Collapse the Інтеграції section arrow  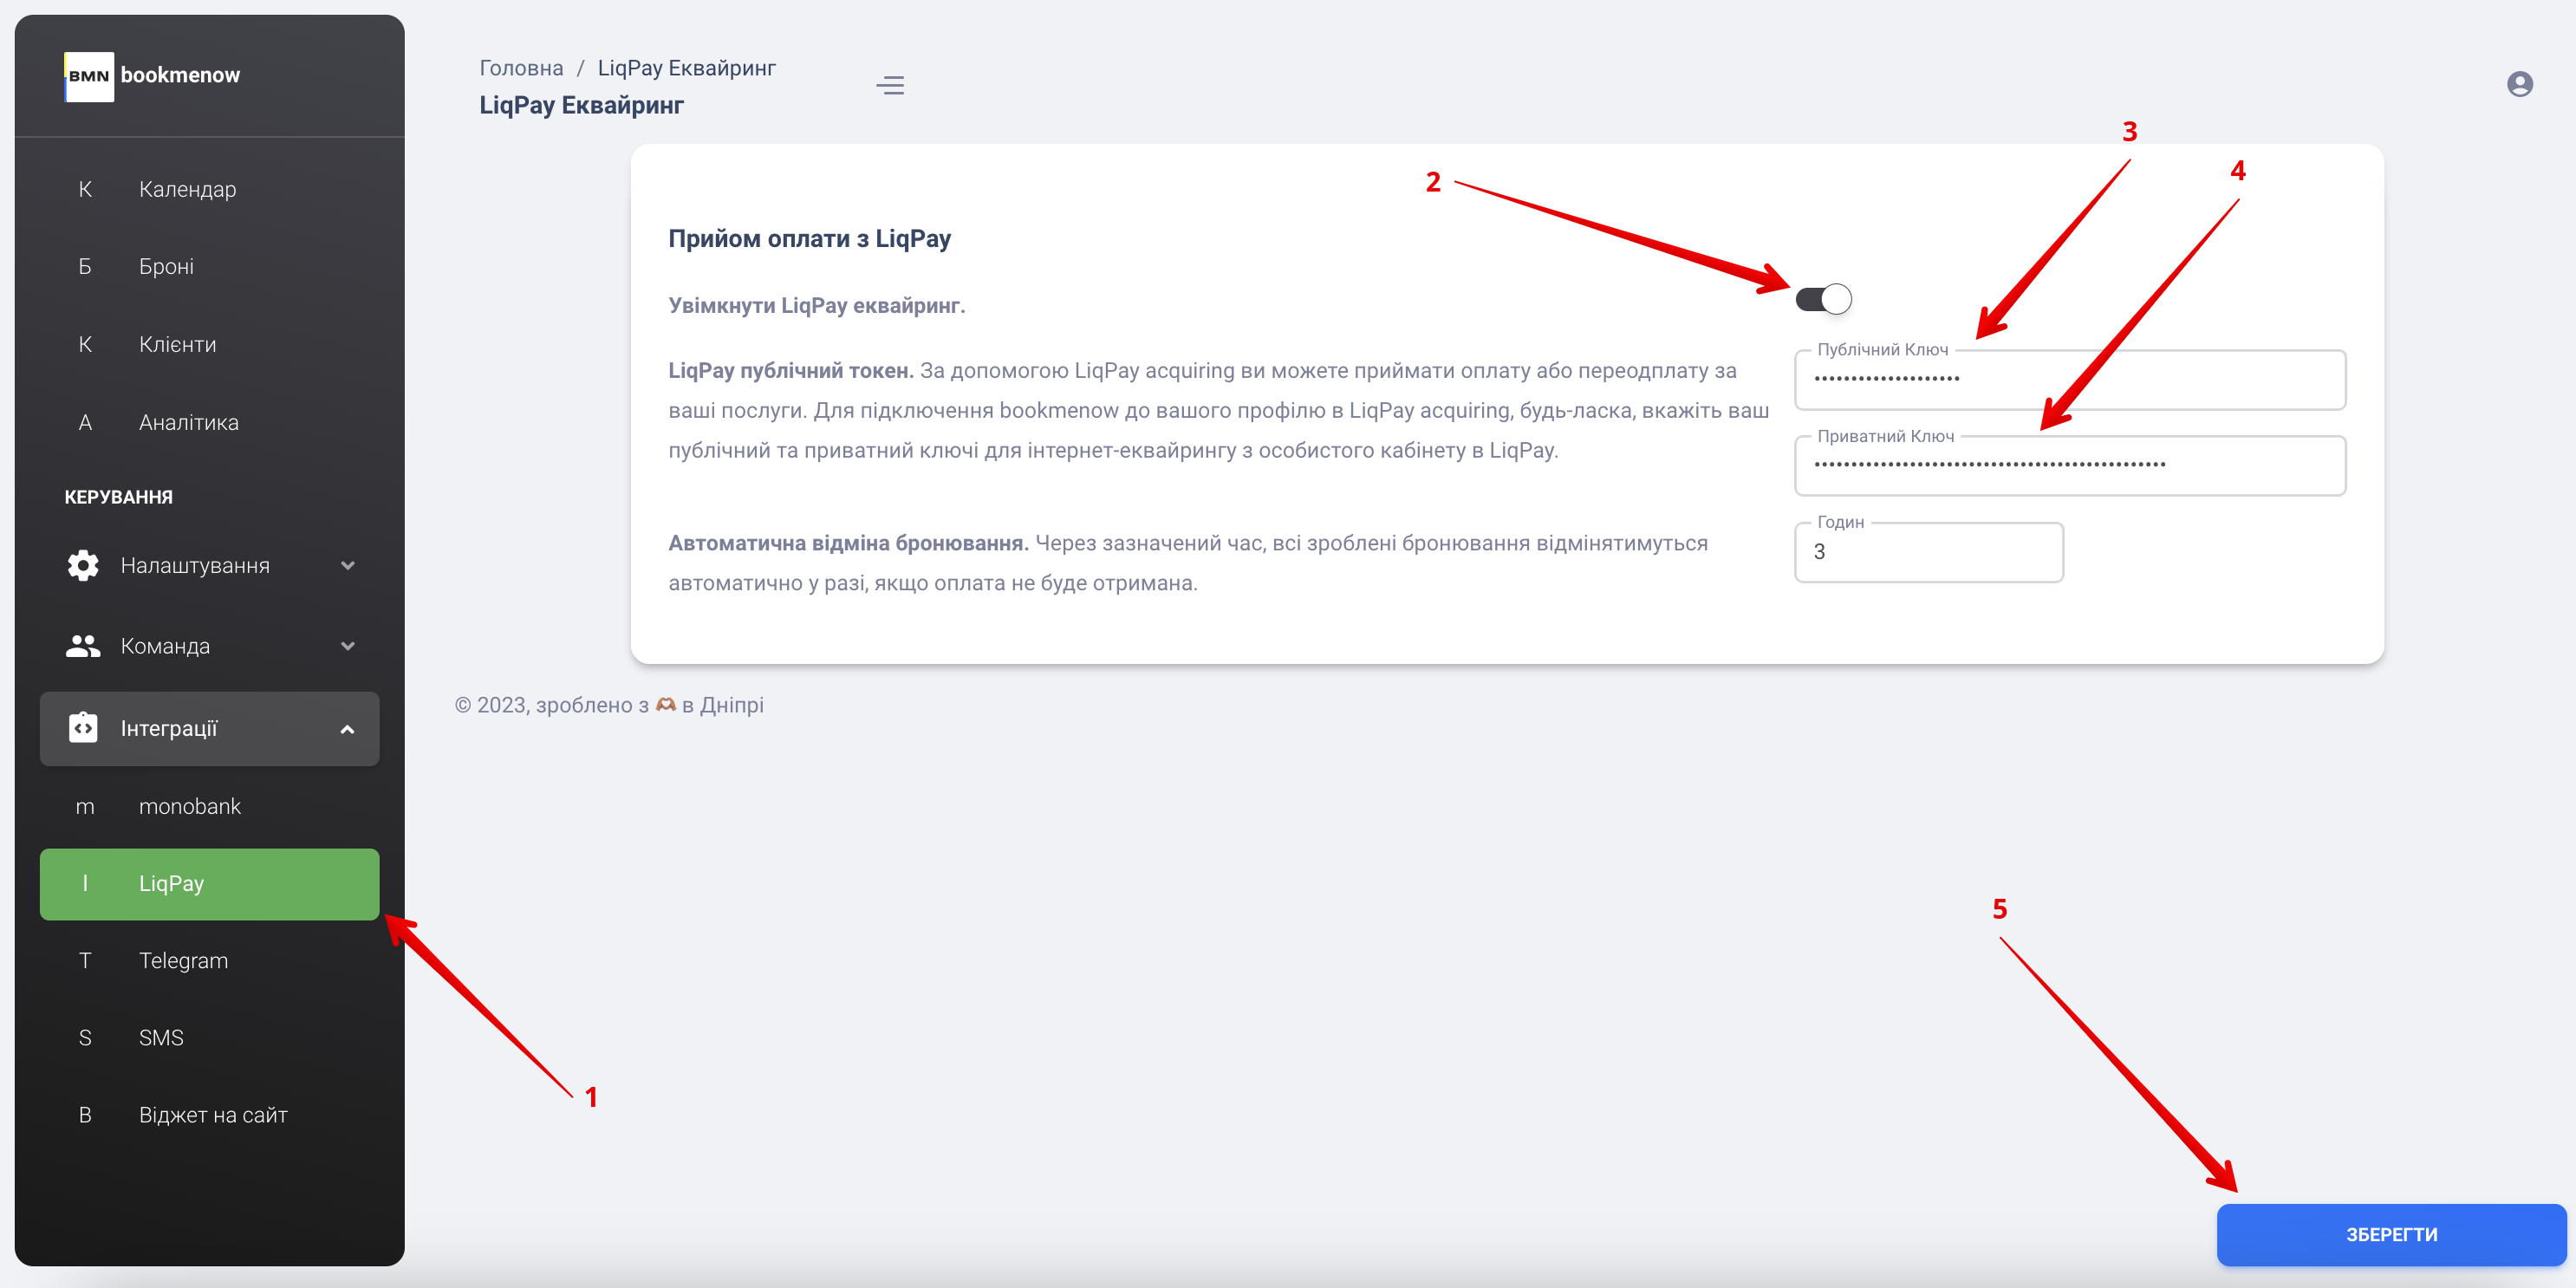[x=347, y=729]
